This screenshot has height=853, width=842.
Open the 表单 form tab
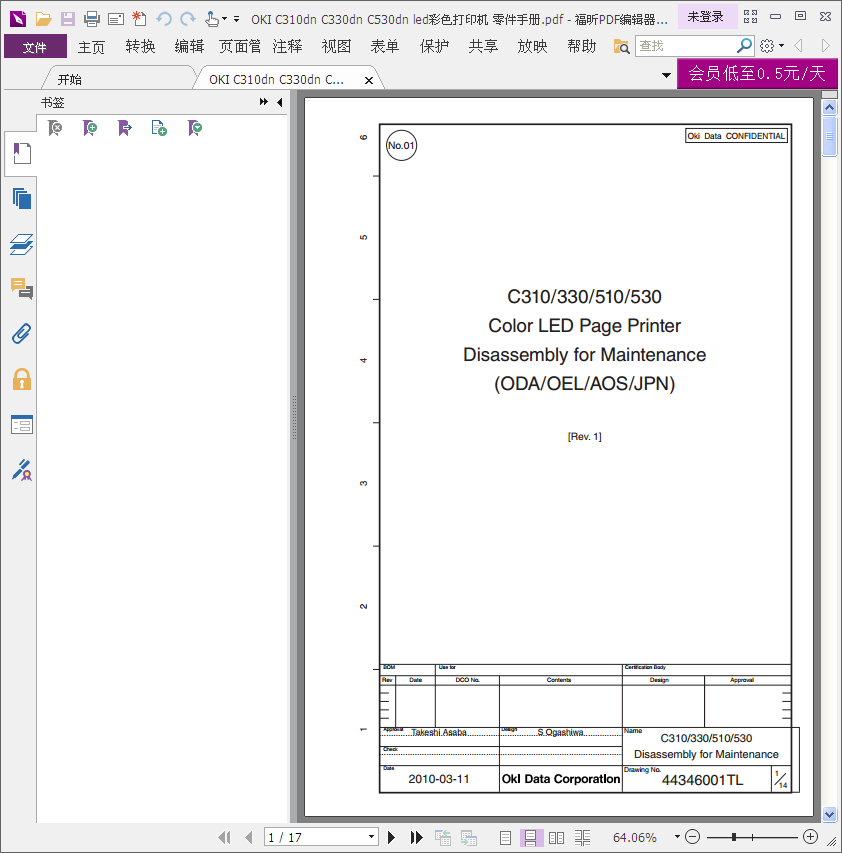(x=385, y=47)
